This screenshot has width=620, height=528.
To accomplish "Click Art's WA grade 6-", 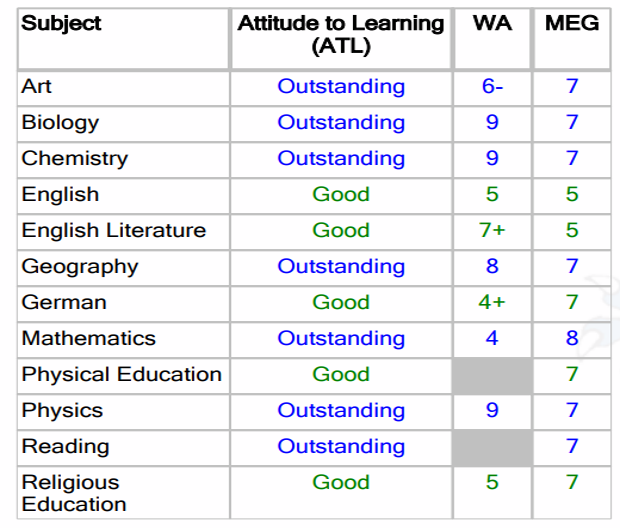I will (492, 86).
